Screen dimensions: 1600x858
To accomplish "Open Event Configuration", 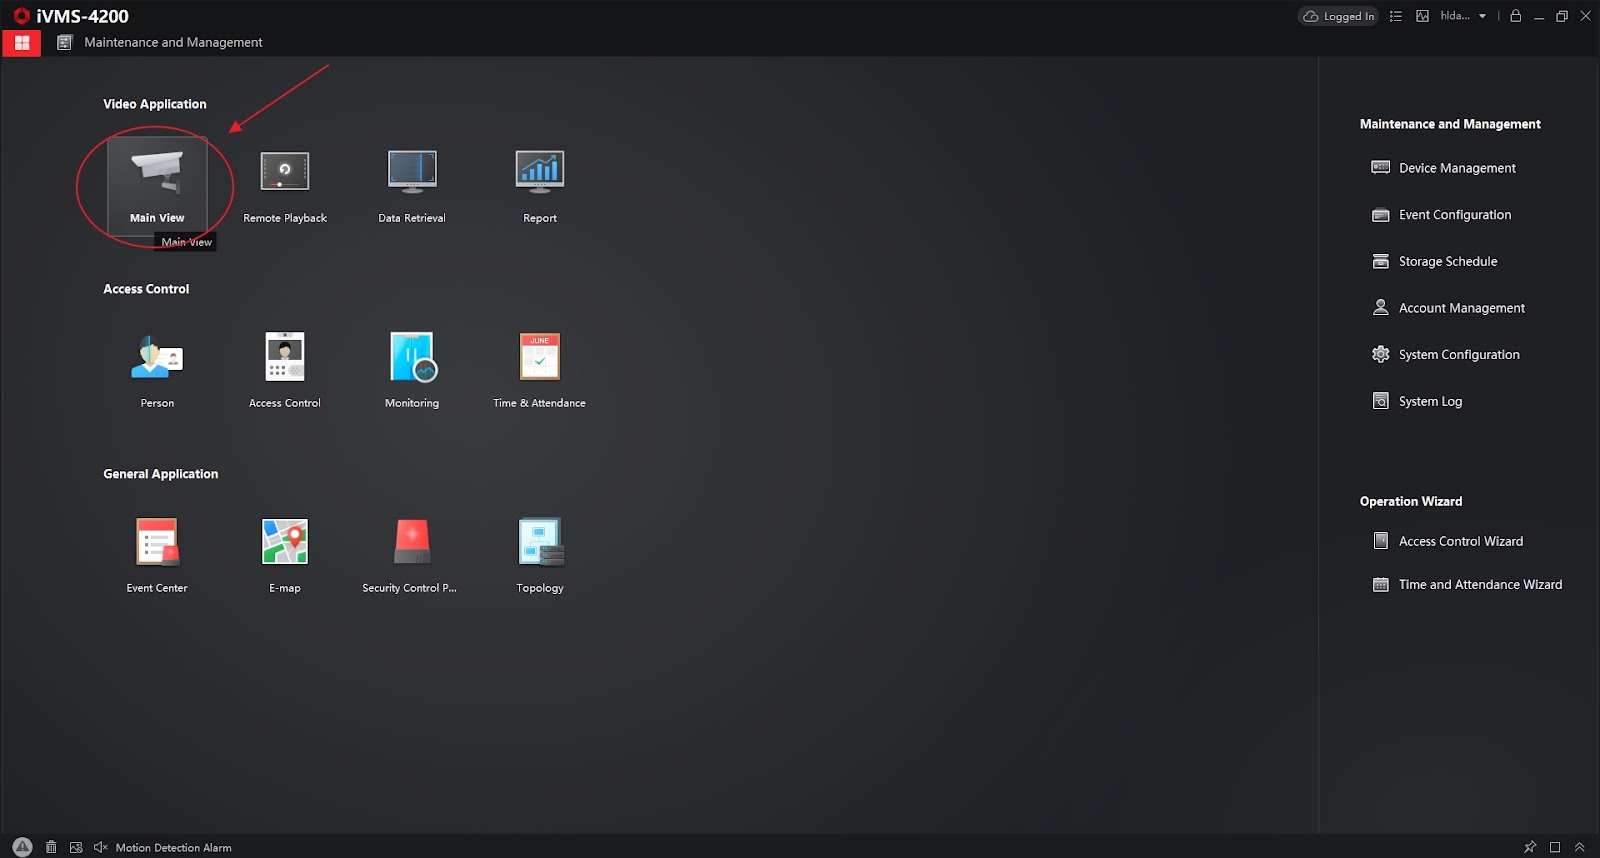I will click(x=1442, y=215).
